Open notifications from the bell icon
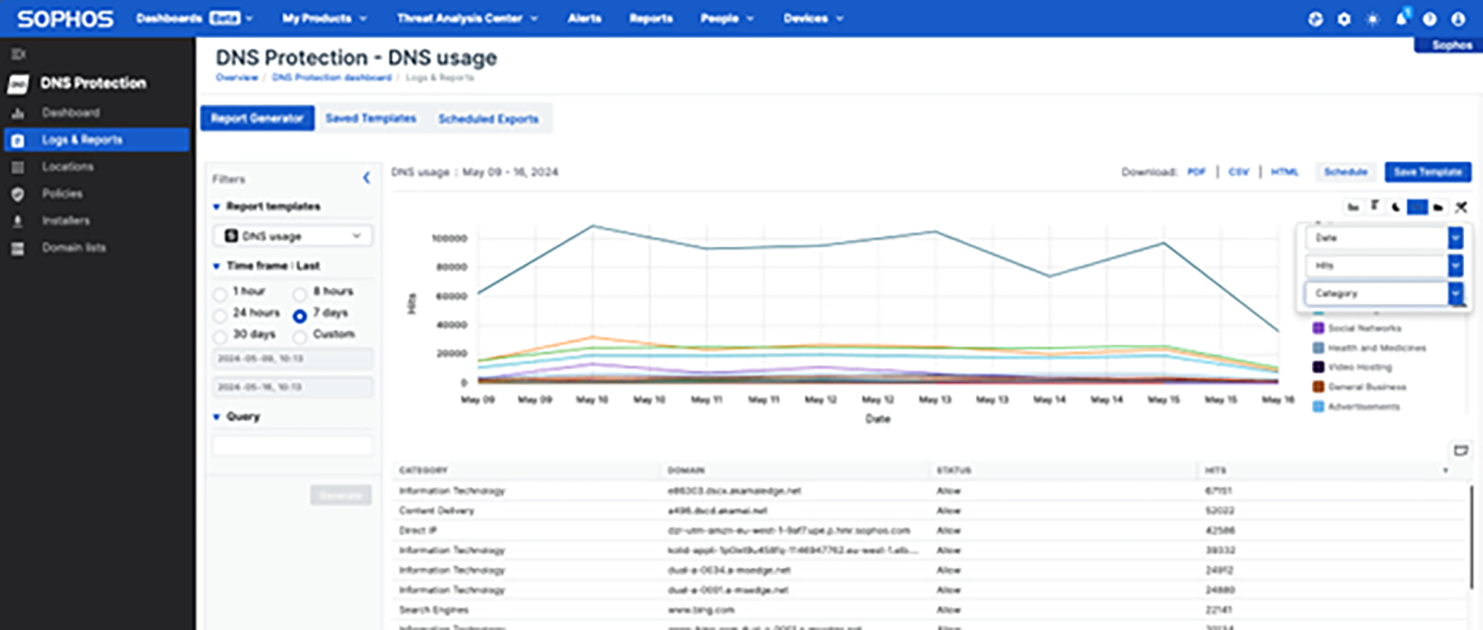The height and width of the screenshot is (630, 1483). [1401, 17]
